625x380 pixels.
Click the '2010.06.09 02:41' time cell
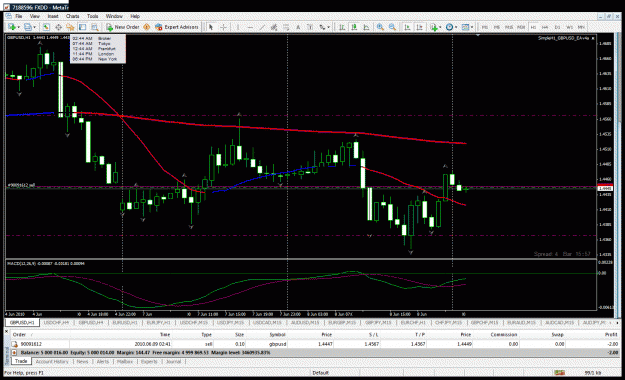point(153,344)
